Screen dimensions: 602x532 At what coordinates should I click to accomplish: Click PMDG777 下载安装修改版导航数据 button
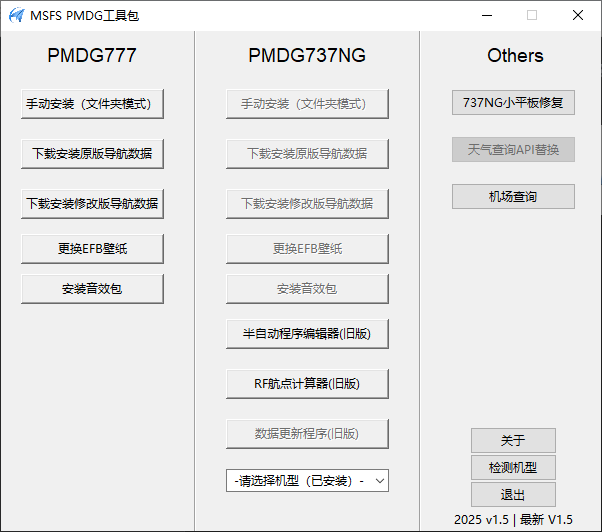[x=92, y=203]
